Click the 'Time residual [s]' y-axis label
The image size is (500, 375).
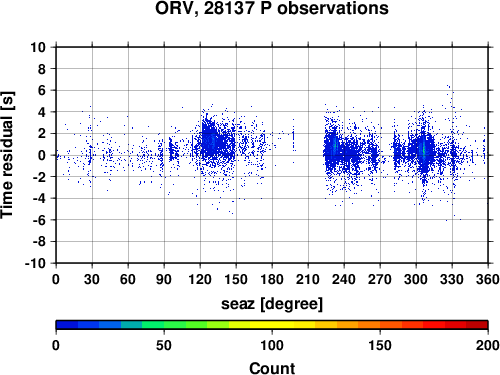tap(7, 155)
